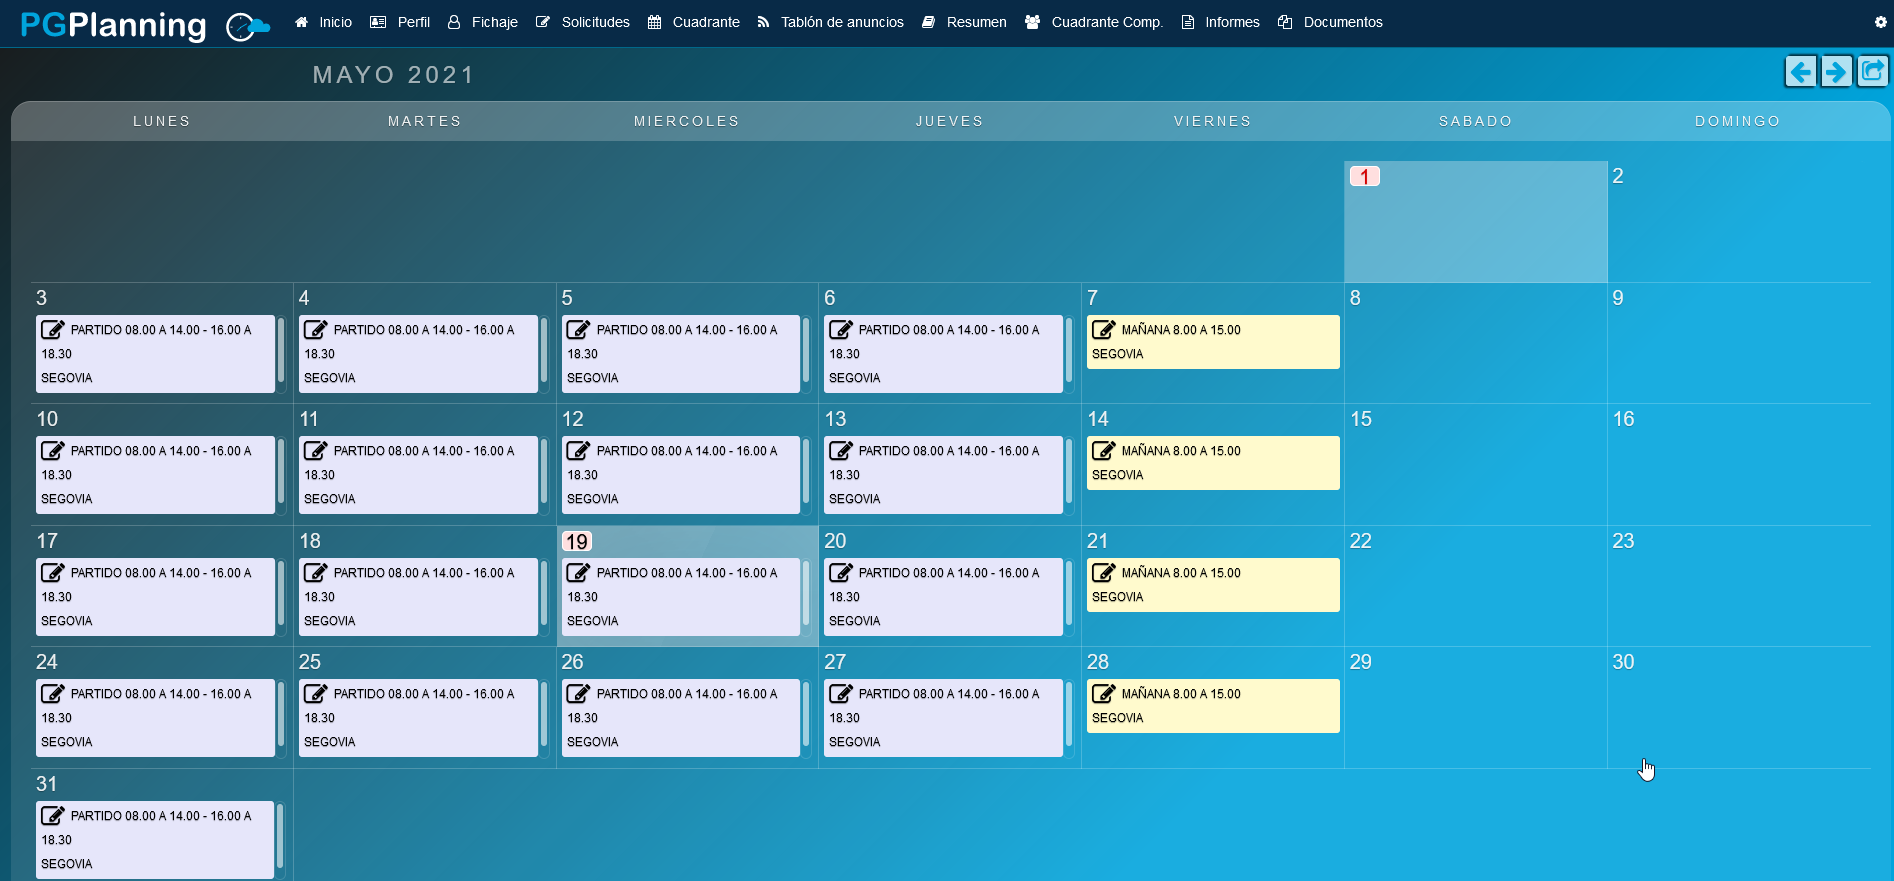Select day number 29

1361,662
